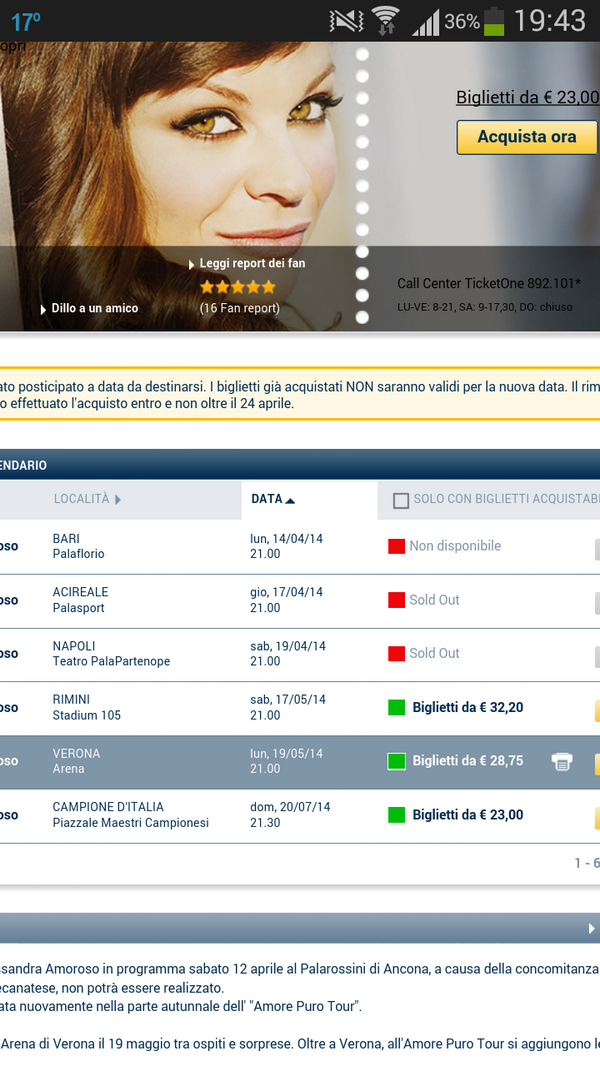Select Biglietti da € 23,00 for Campione d'Italia
The height and width of the screenshot is (1066, 600).
tap(468, 814)
